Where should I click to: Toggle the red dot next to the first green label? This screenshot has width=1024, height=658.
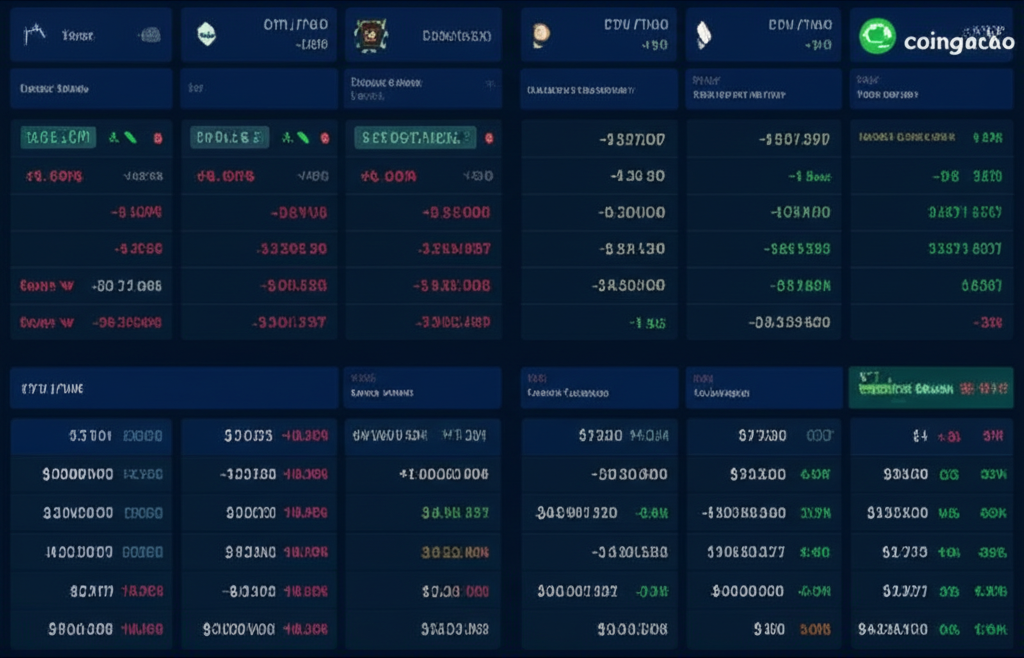tap(157, 138)
